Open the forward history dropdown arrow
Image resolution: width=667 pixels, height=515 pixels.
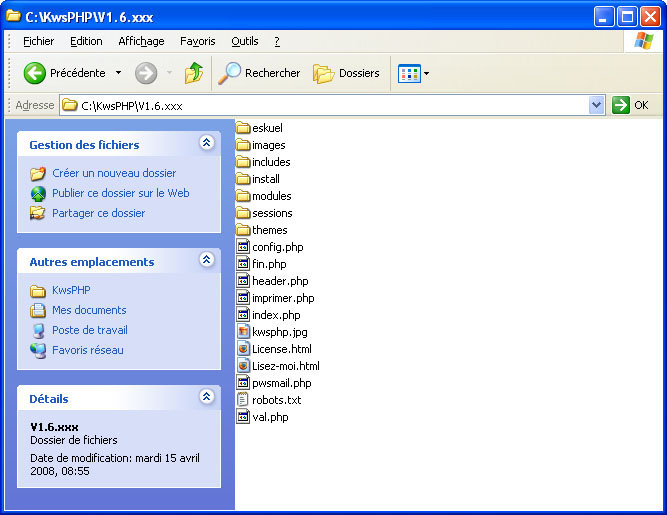(x=169, y=73)
